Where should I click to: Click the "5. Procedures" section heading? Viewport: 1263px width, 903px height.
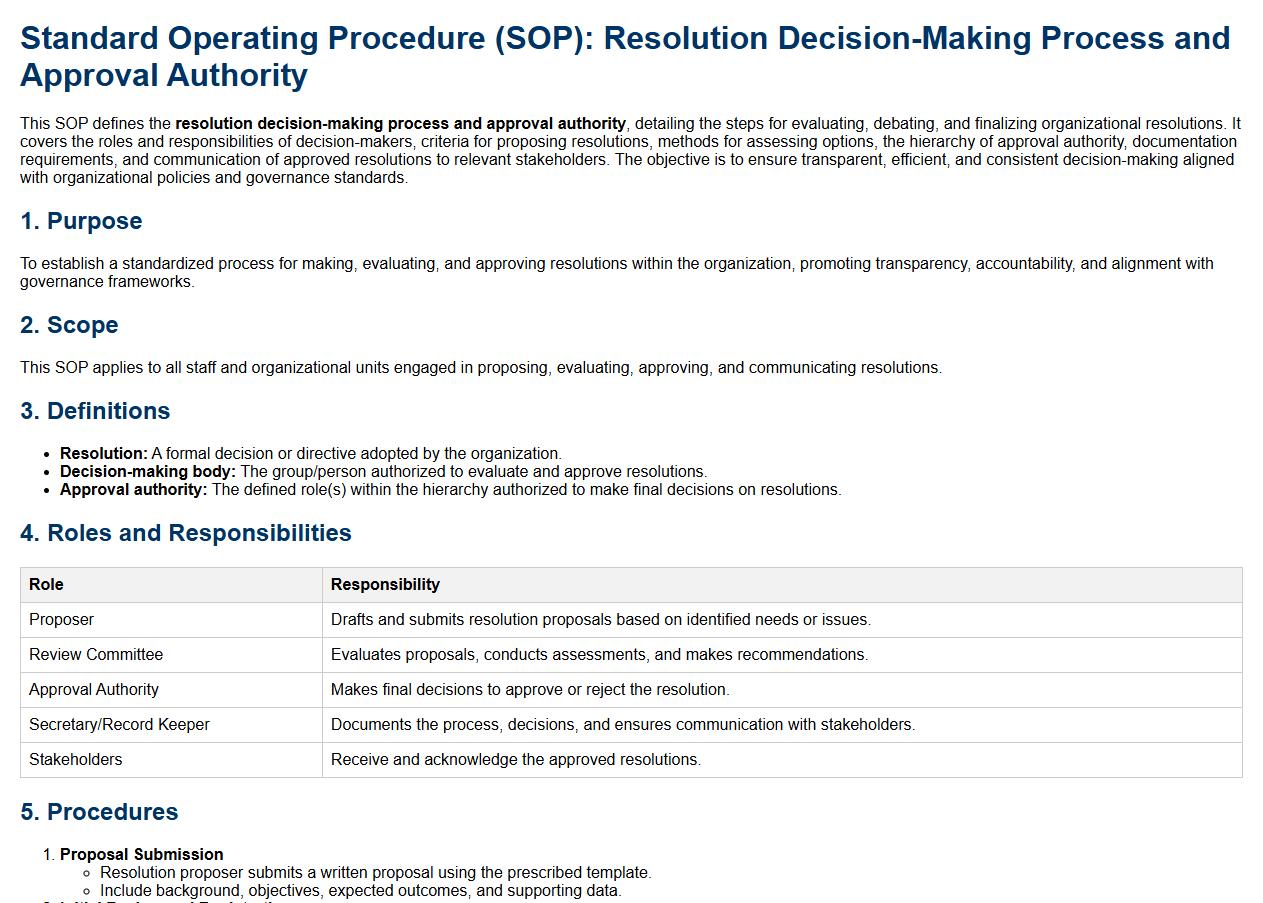pos(99,812)
